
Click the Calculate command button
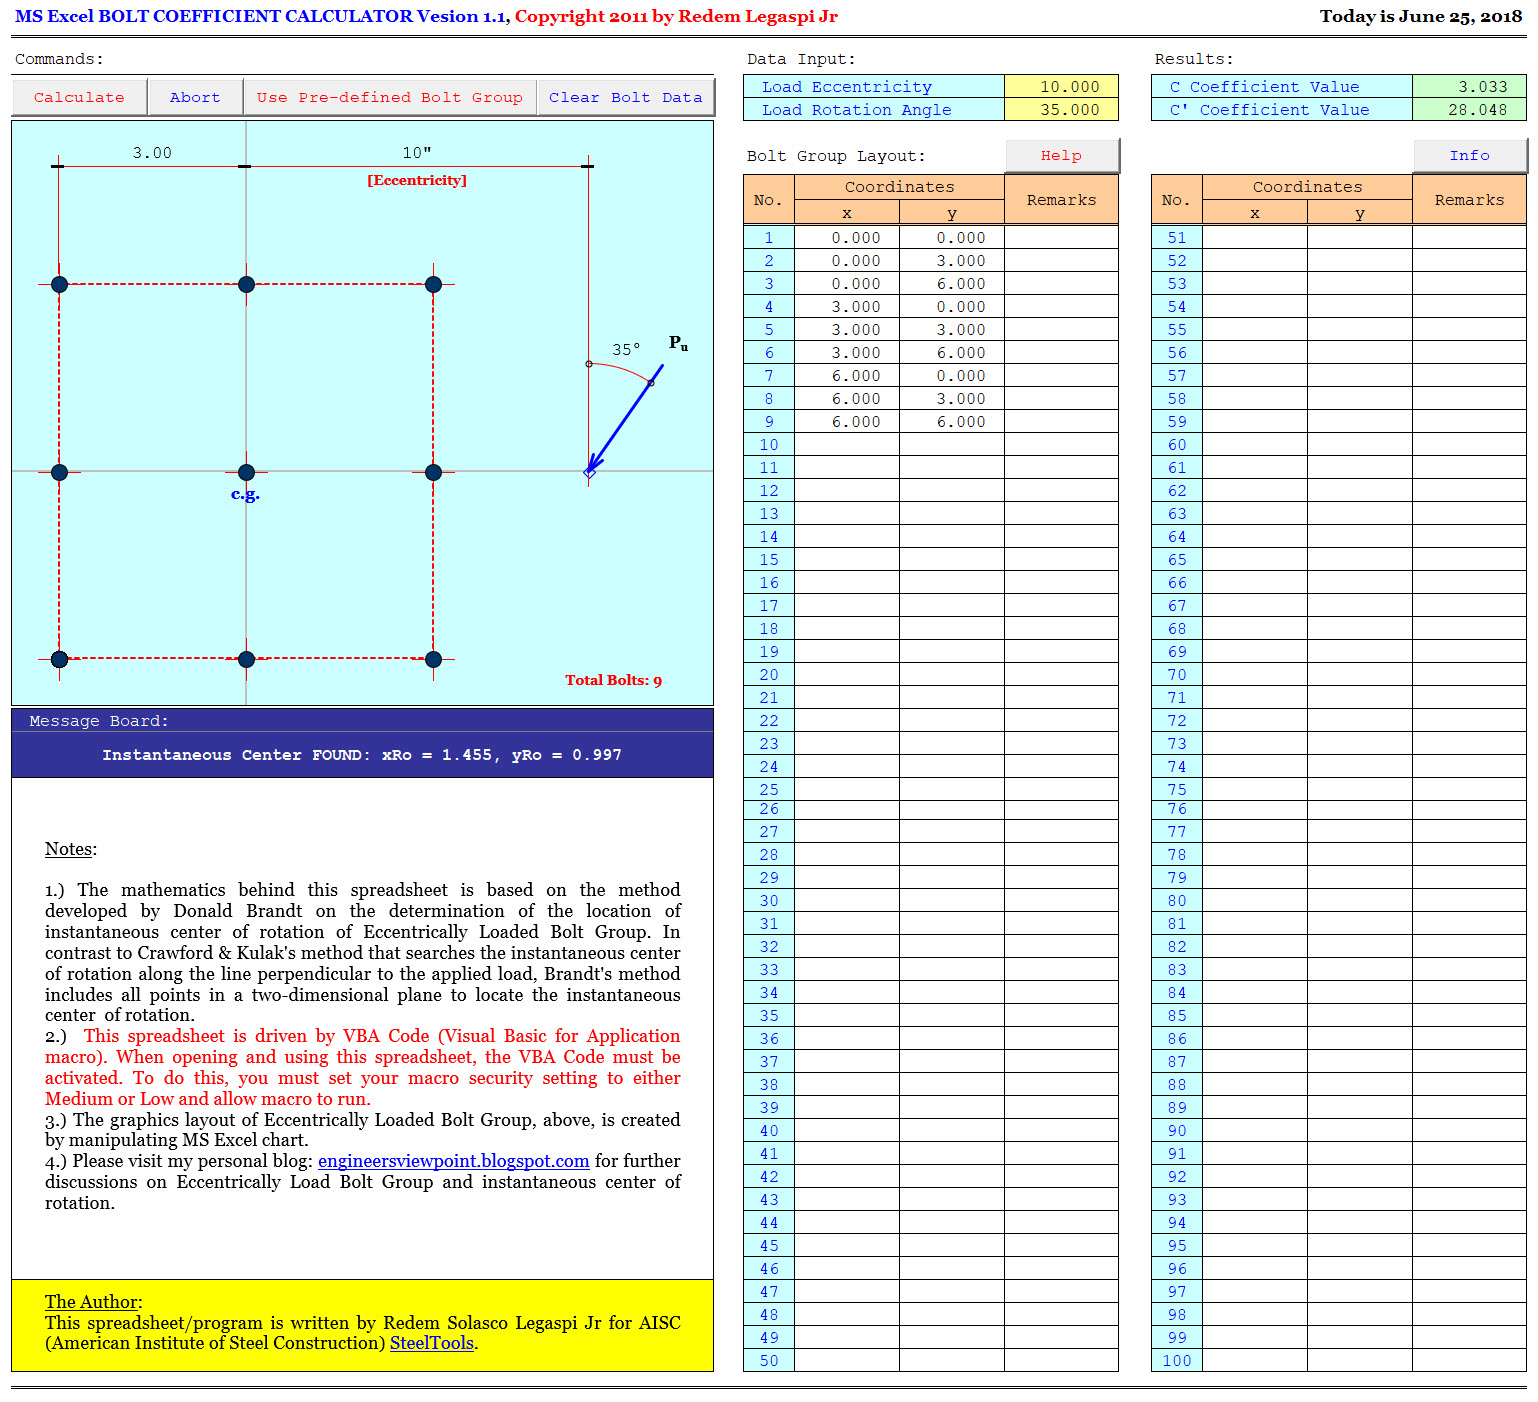pos(79,97)
